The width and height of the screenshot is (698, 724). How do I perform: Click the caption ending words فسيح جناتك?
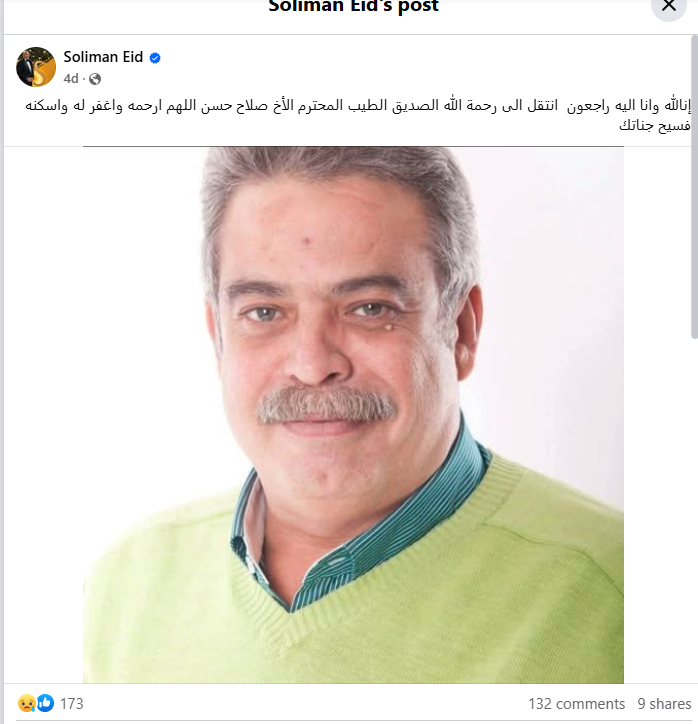(655, 125)
